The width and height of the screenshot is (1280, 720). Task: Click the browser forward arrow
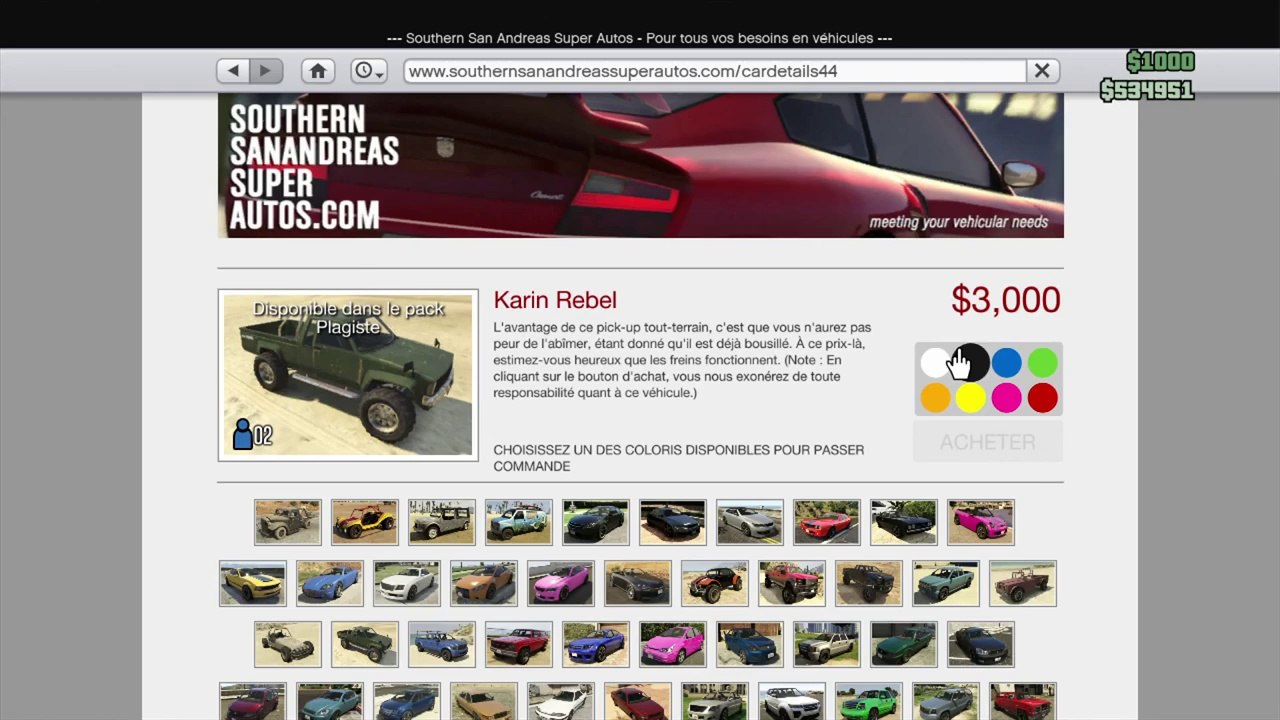click(265, 71)
